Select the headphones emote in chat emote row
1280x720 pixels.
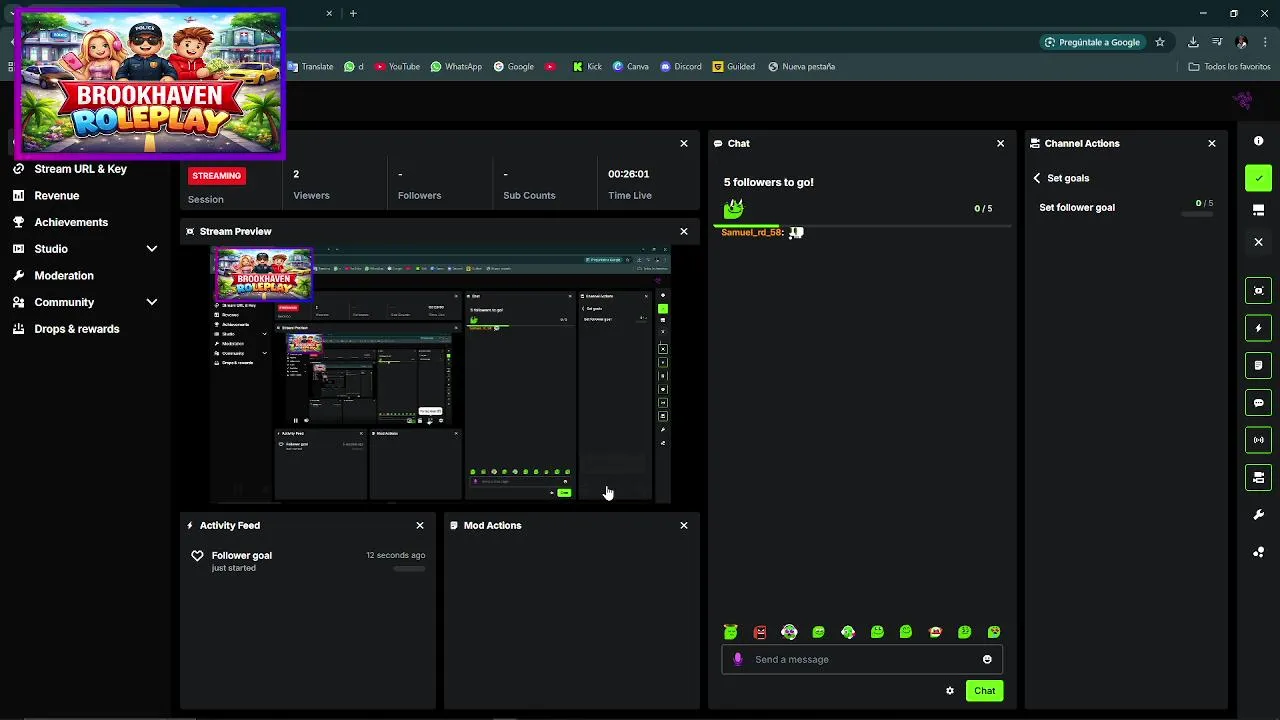coord(789,632)
